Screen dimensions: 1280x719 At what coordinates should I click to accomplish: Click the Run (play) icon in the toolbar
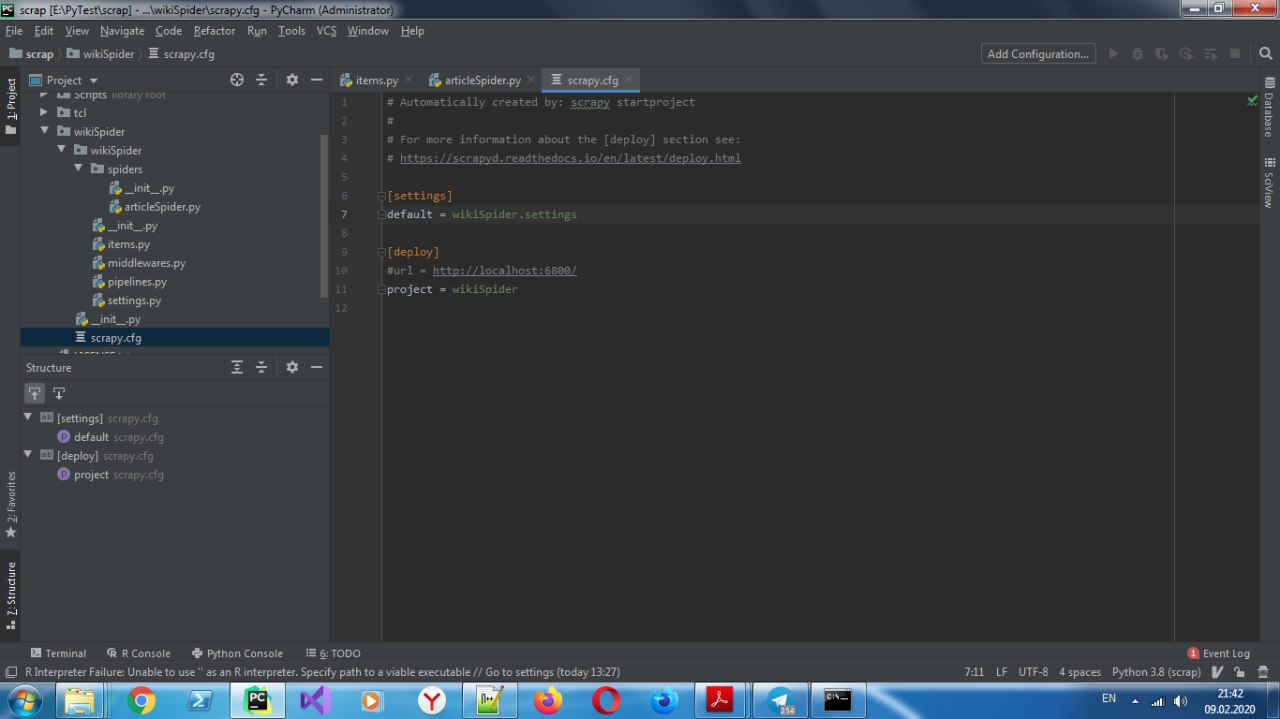click(1112, 54)
